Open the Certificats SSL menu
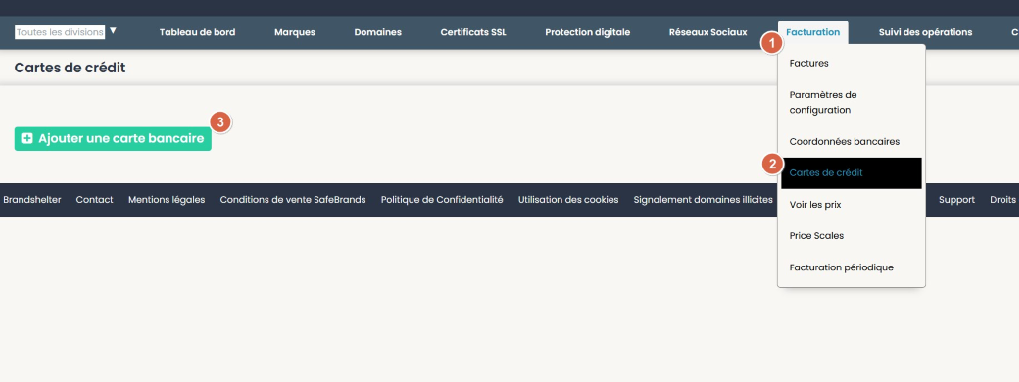The height and width of the screenshot is (382, 1019). point(473,32)
